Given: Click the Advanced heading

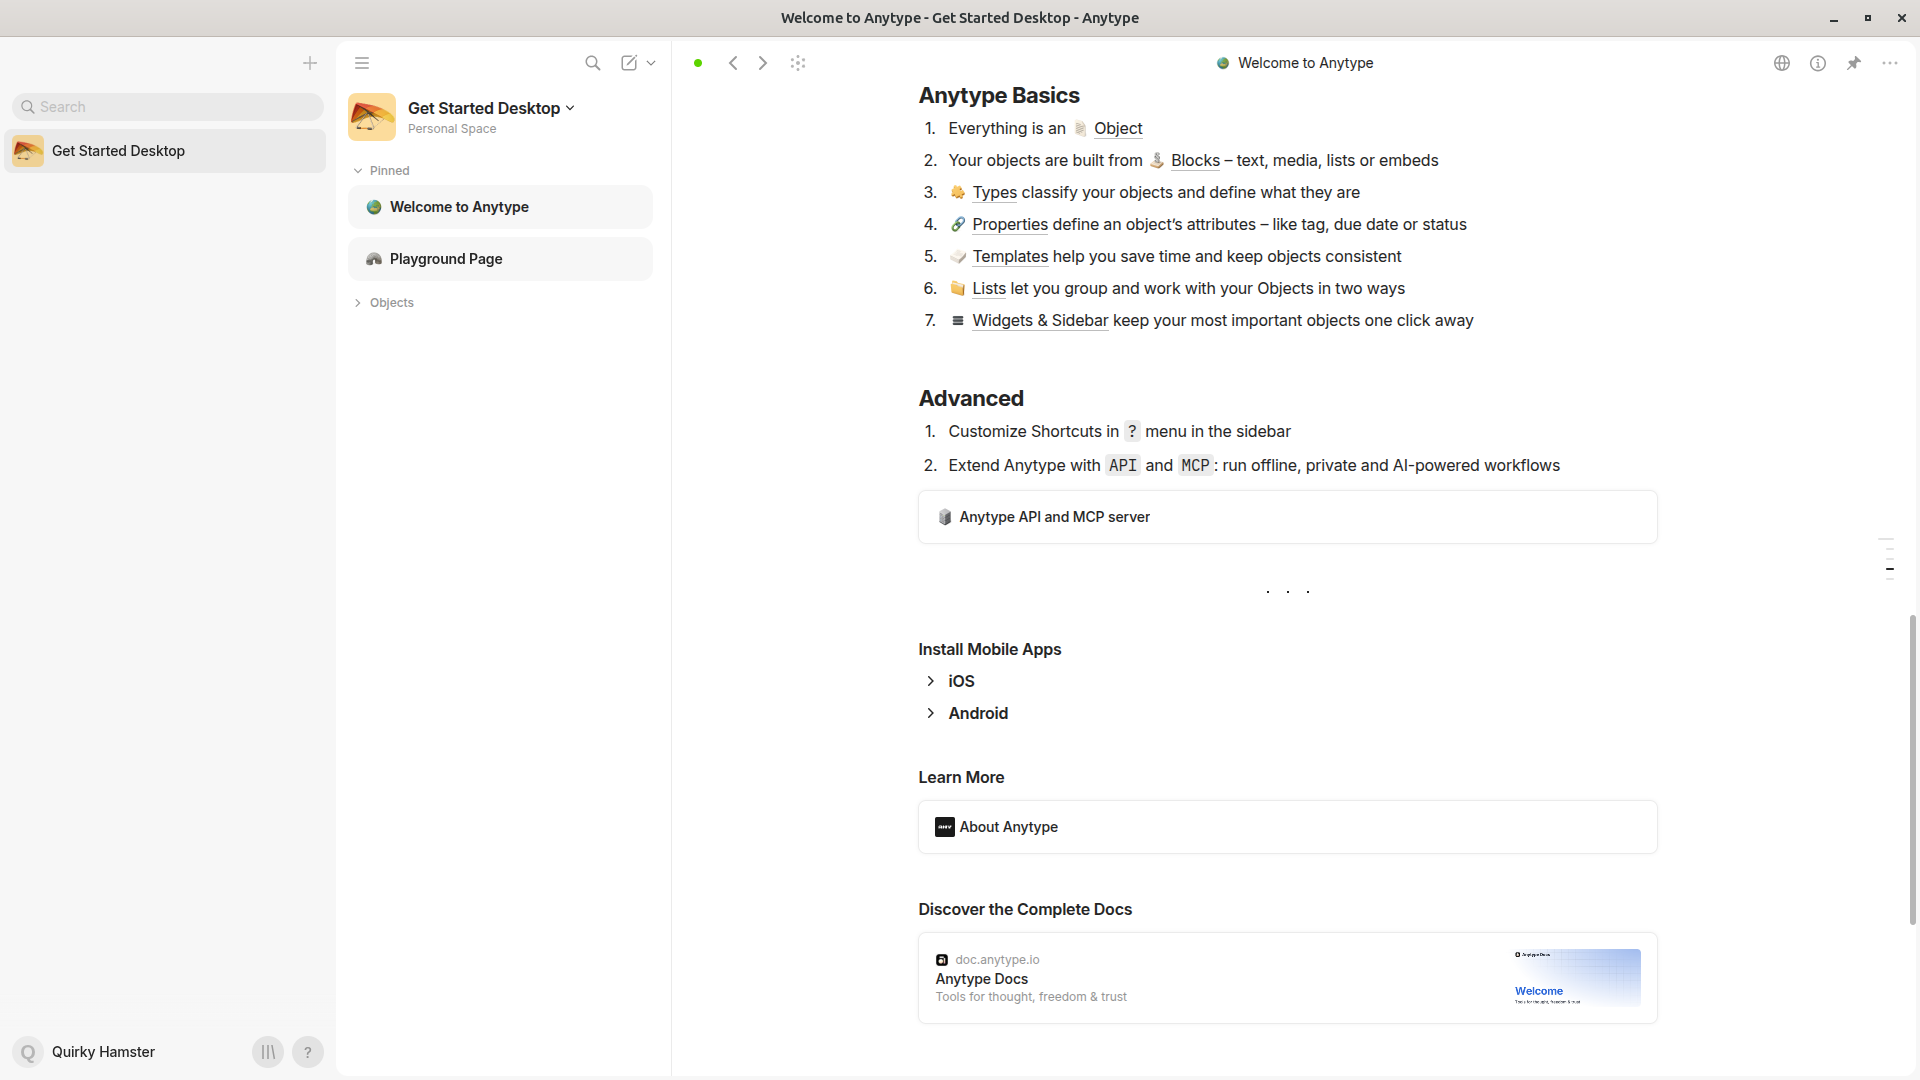Looking at the screenshot, I should pos(971,398).
